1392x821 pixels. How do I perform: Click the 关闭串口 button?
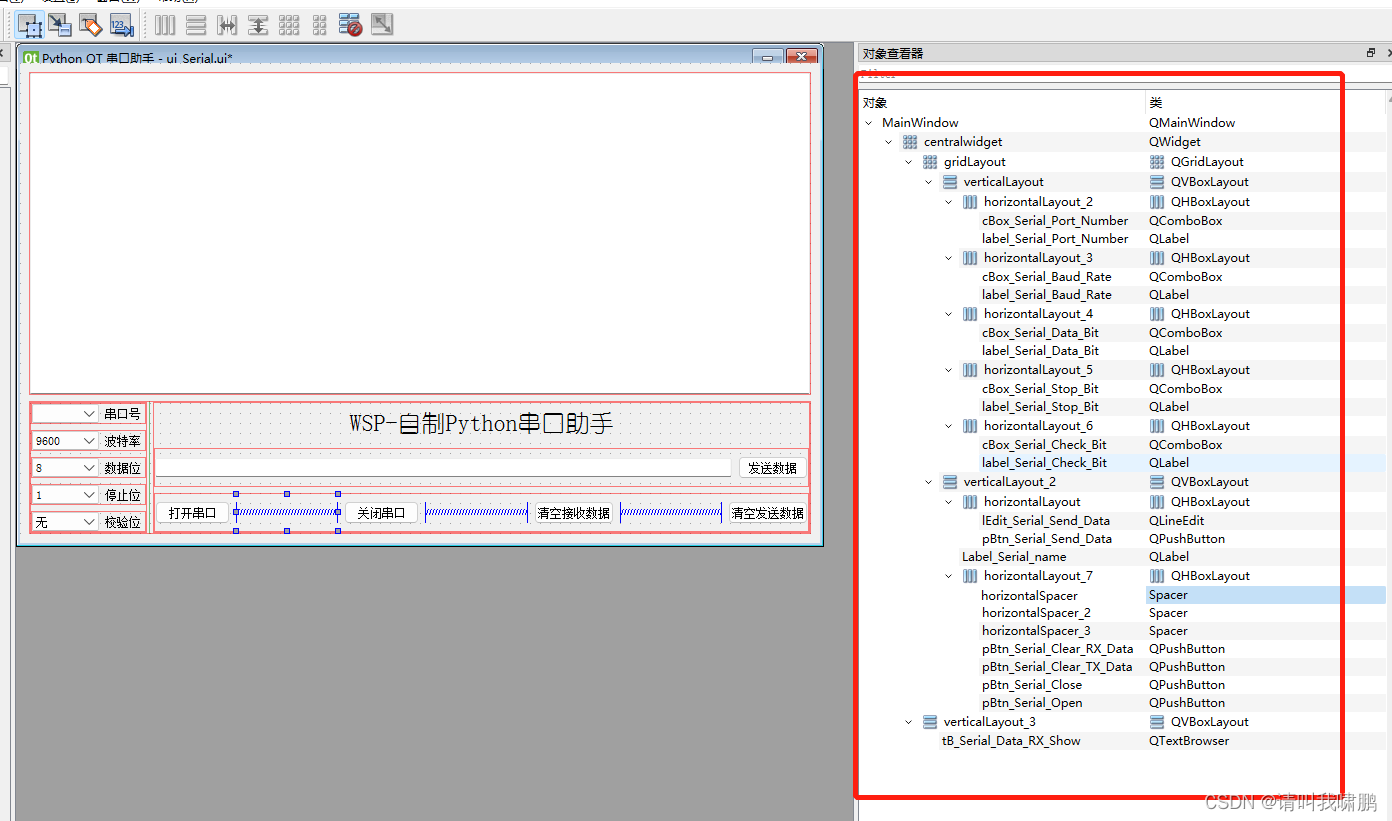click(381, 513)
